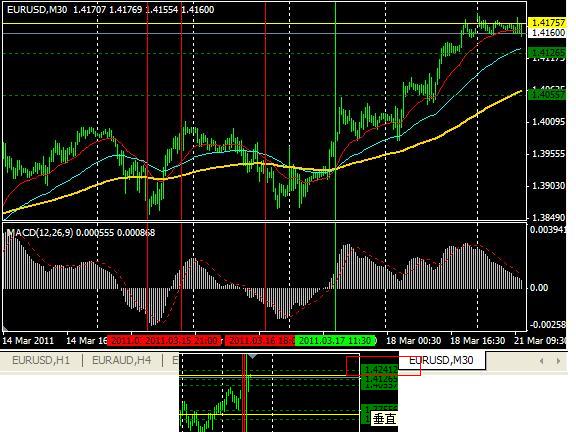This screenshot has height=432, width=576.
Task: Select the green 1.41265 price level label
Action: [x=547, y=53]
